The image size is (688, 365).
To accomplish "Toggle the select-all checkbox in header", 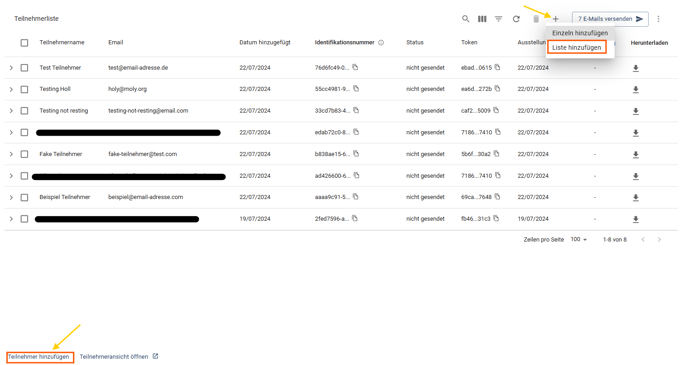I will (24, 43).
